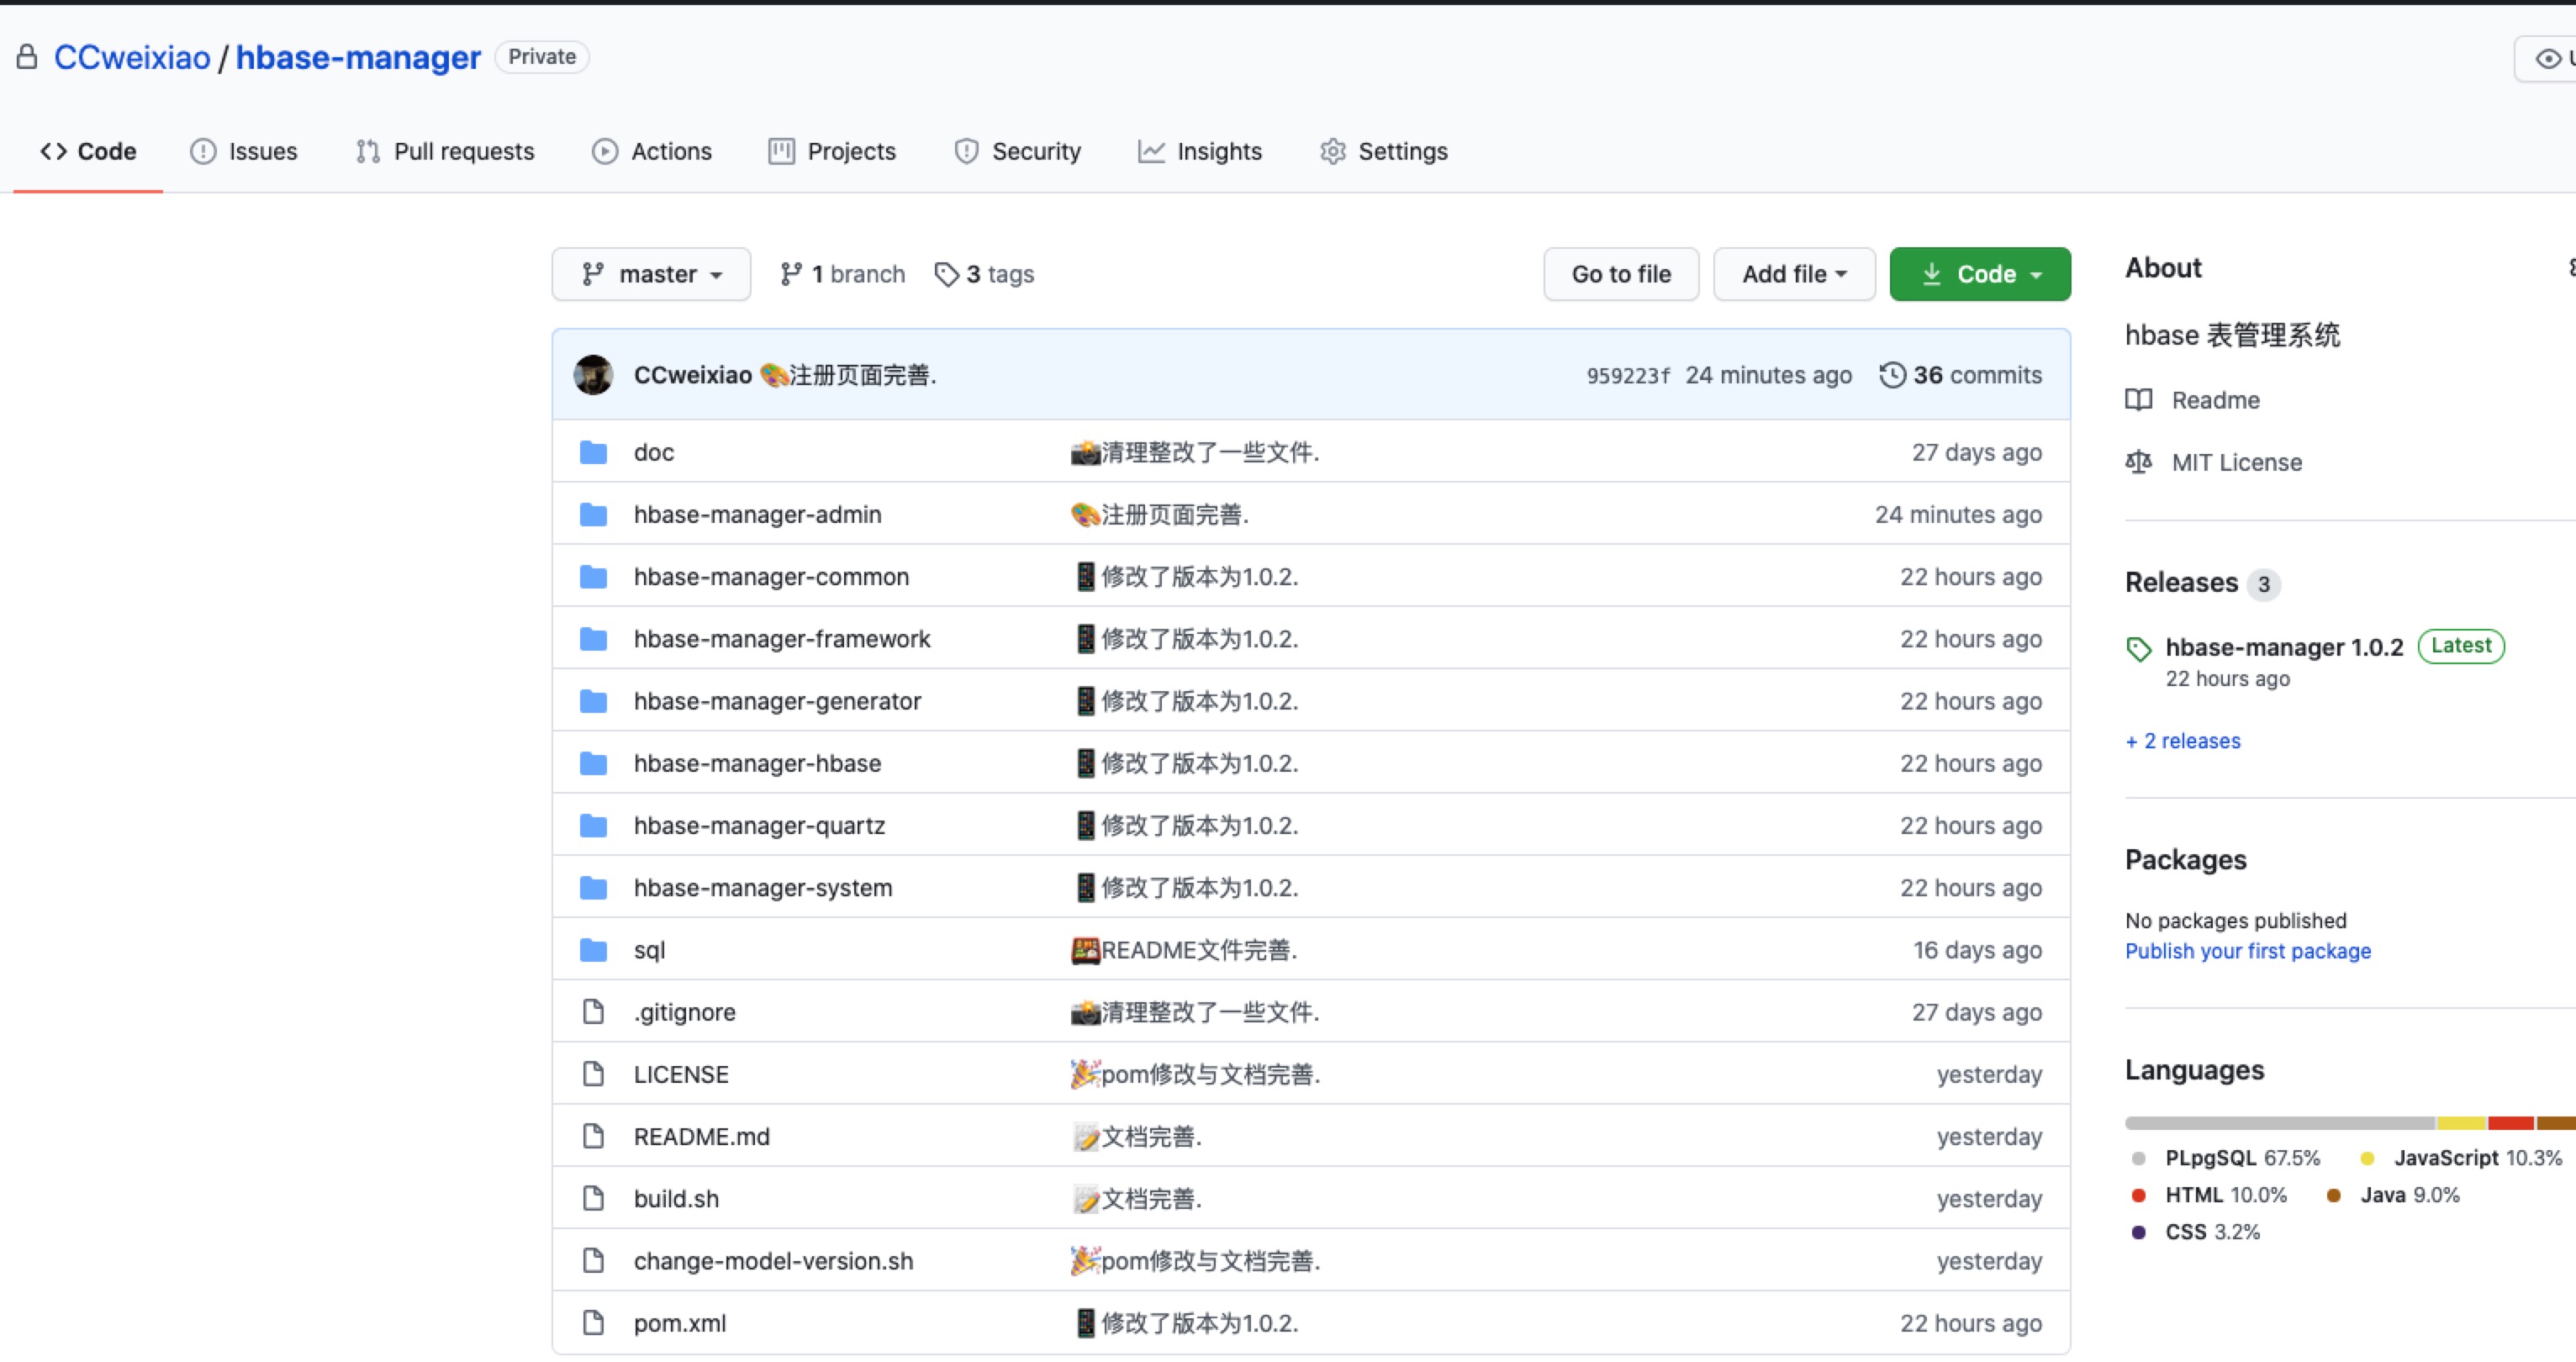The width and height of the screenshot is (2576, 1362).
Task: Click the tag icon beside 3 tags
Action: point(946,274)
